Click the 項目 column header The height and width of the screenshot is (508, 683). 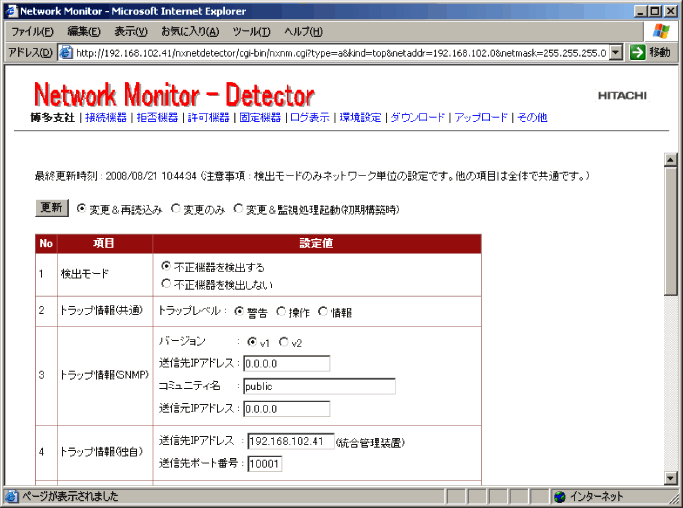coord(103,243)
